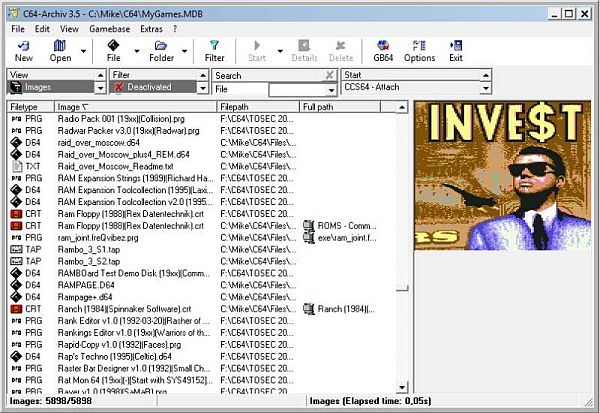This screenshot has height=413, width=600.
Task: Clear search with the X icon
Action: pos(329,75)
